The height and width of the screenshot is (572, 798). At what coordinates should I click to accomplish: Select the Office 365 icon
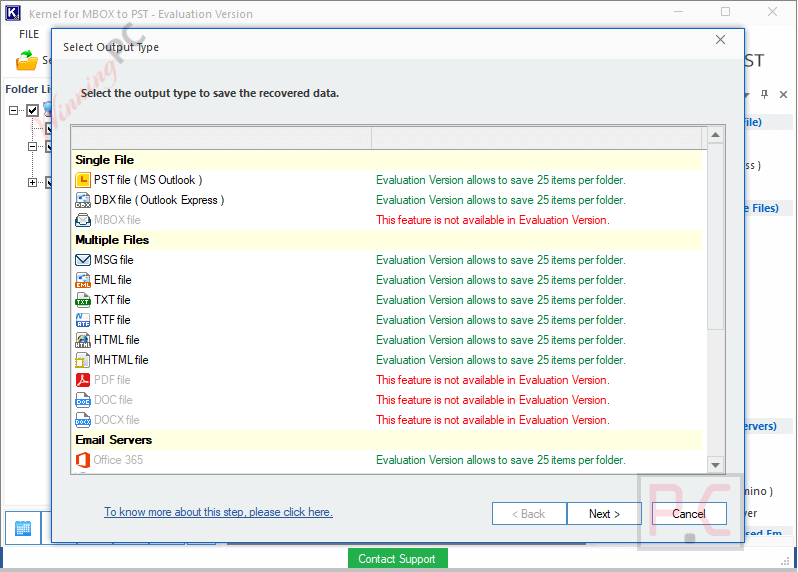[x=83, y=460]
